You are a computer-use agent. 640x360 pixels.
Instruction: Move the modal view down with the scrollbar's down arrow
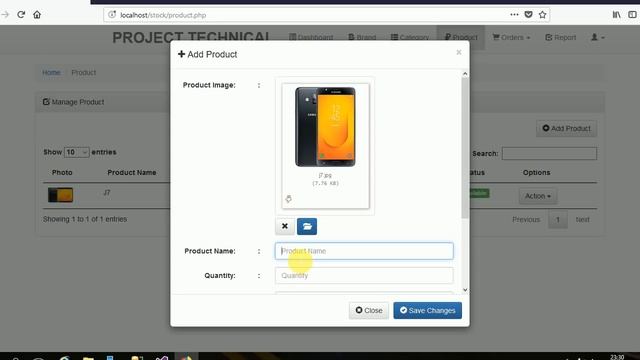[465, 290]
